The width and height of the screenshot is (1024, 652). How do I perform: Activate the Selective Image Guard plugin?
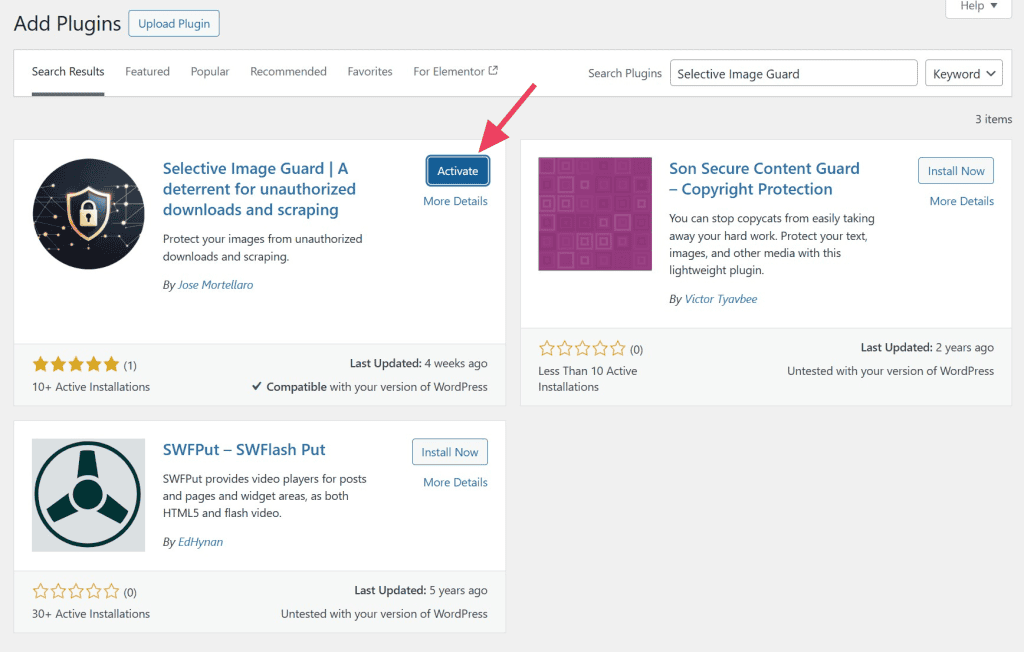point(457,171)
